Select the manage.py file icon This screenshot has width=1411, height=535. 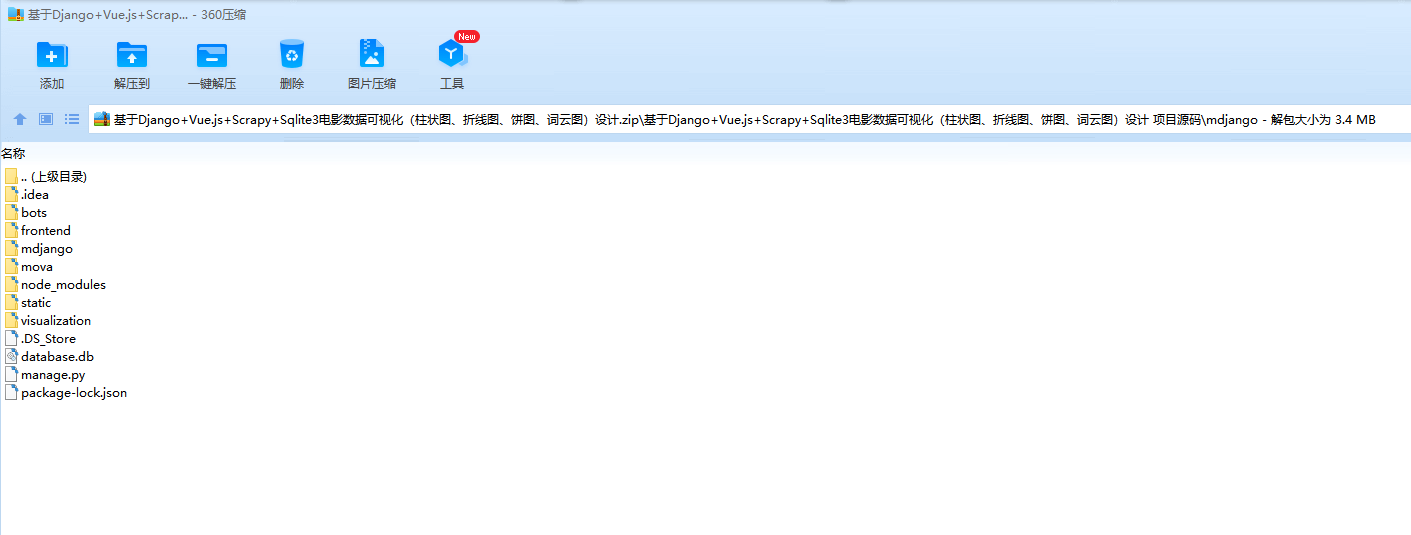11,374
